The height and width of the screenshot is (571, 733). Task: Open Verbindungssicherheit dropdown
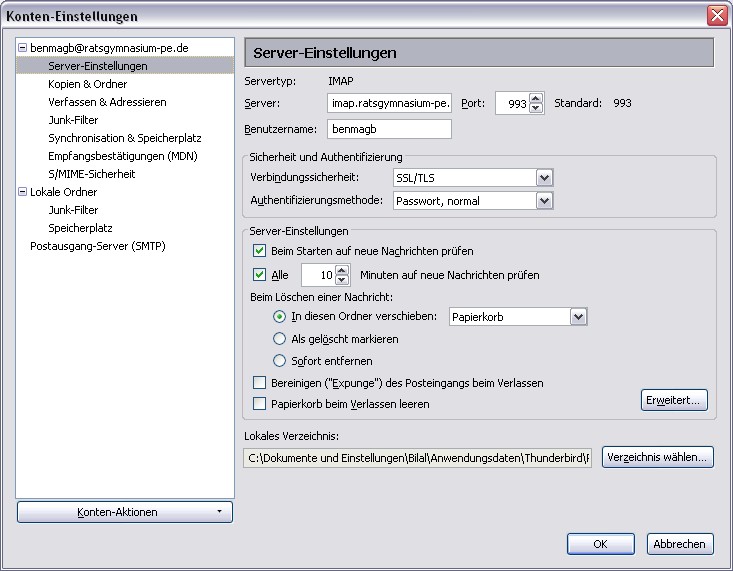pyautogui.click(x=544, y=177)
